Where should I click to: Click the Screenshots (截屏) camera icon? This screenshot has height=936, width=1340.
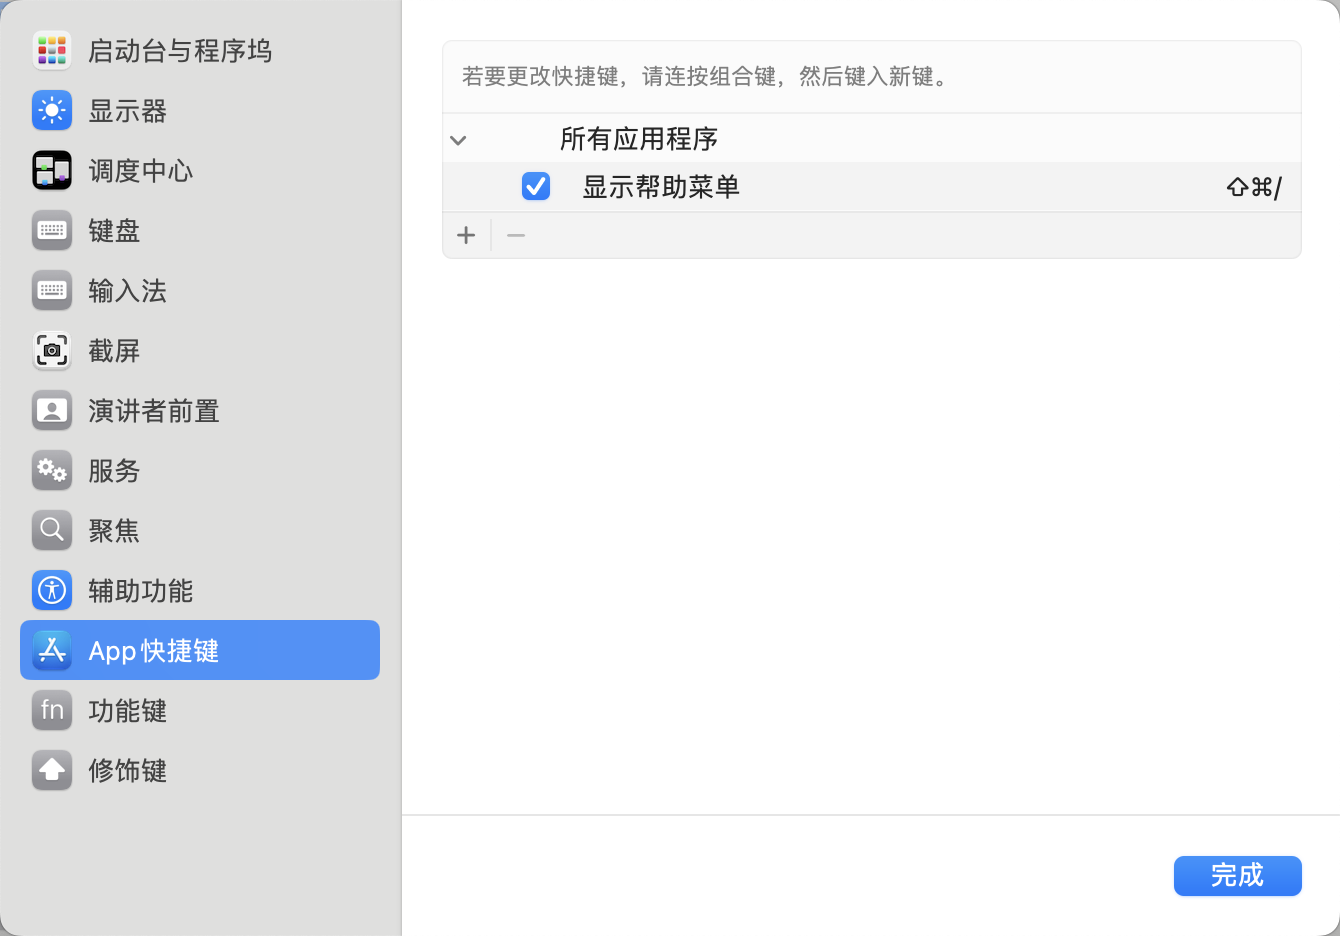pos(52,350)
